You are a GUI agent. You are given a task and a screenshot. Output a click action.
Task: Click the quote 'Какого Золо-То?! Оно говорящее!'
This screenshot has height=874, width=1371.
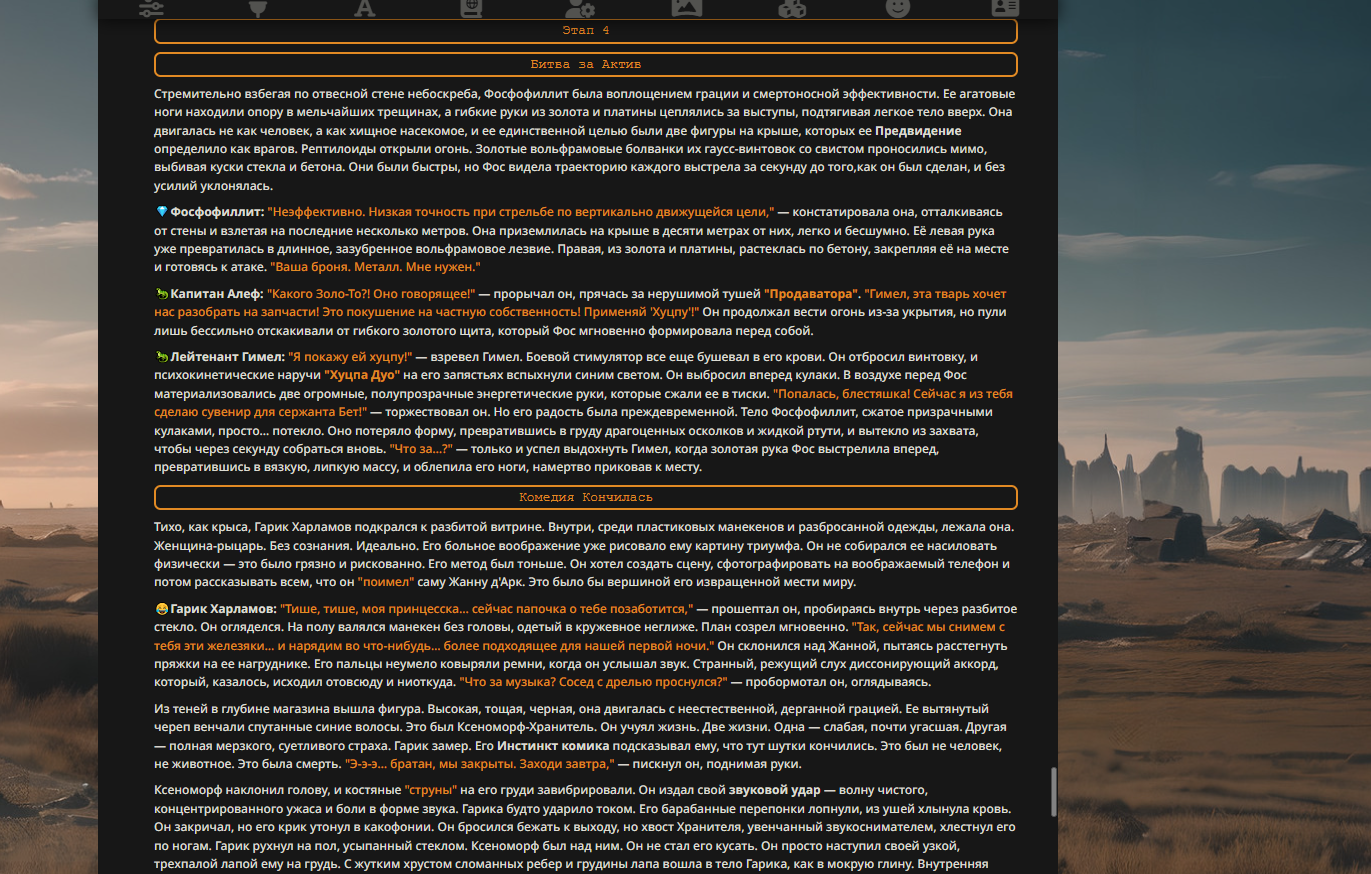pyautogui.click(x=371, y=294)
